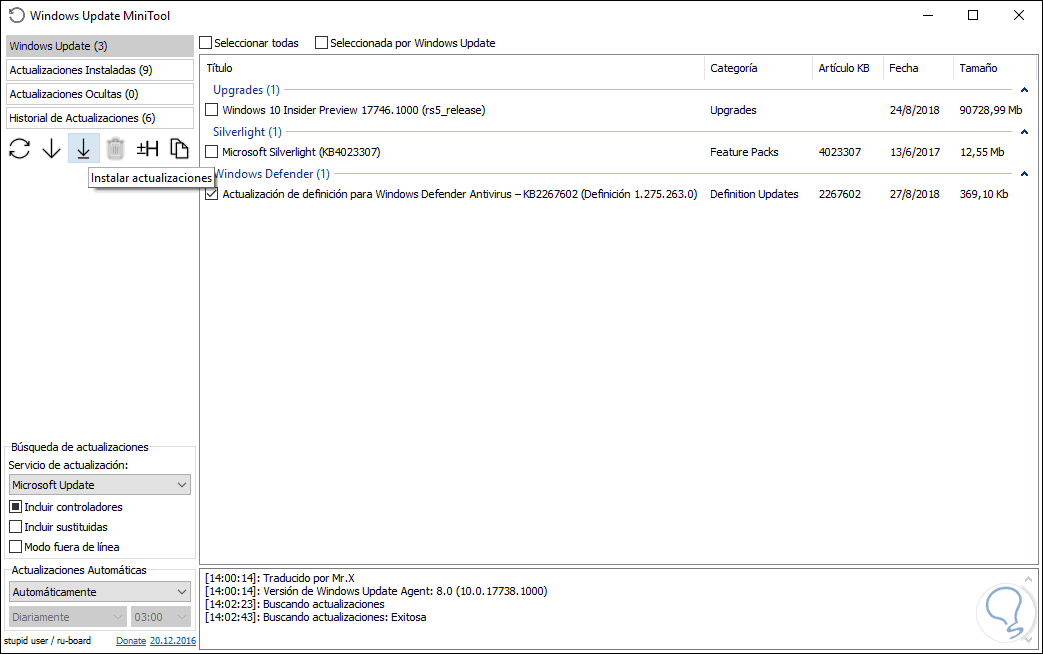Click the Donate link
The image size is (1043, 654).
[x=131, y=641]
